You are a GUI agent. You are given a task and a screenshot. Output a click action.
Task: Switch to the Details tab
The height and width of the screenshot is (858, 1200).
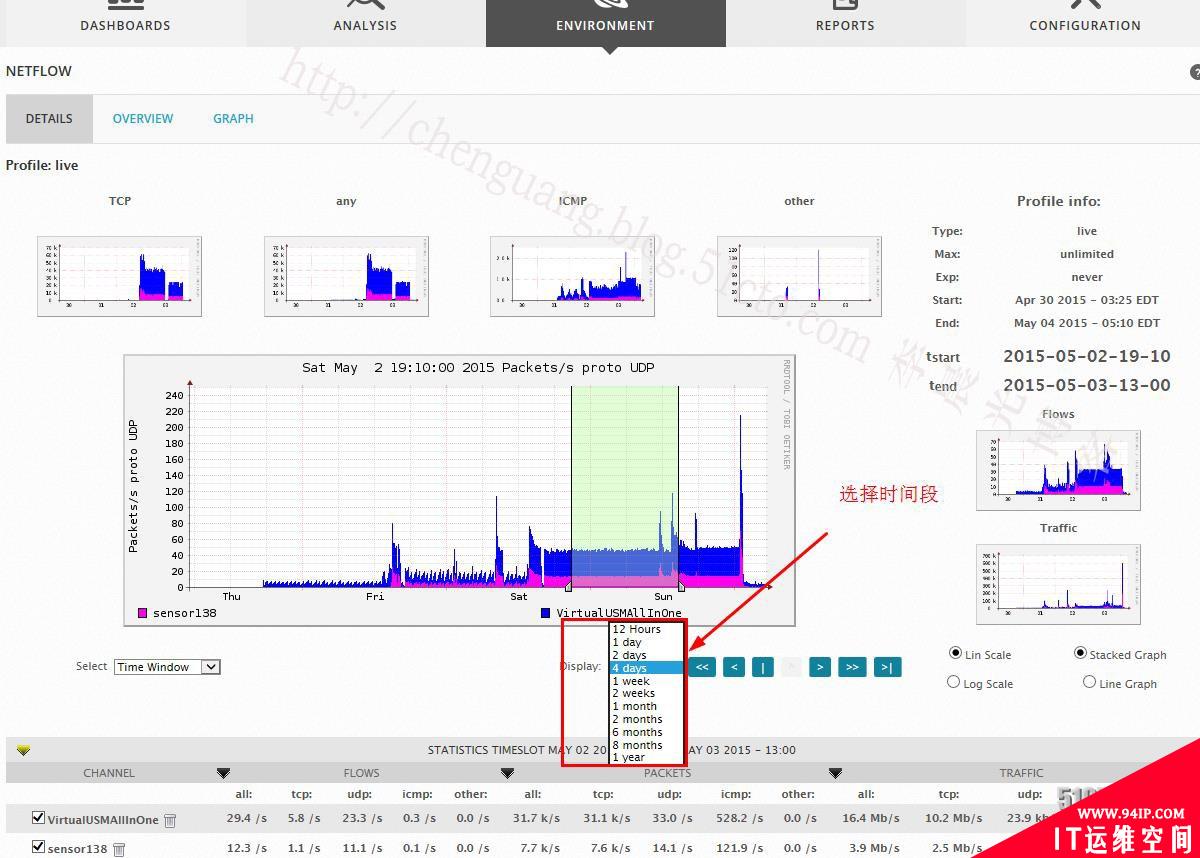49,118
